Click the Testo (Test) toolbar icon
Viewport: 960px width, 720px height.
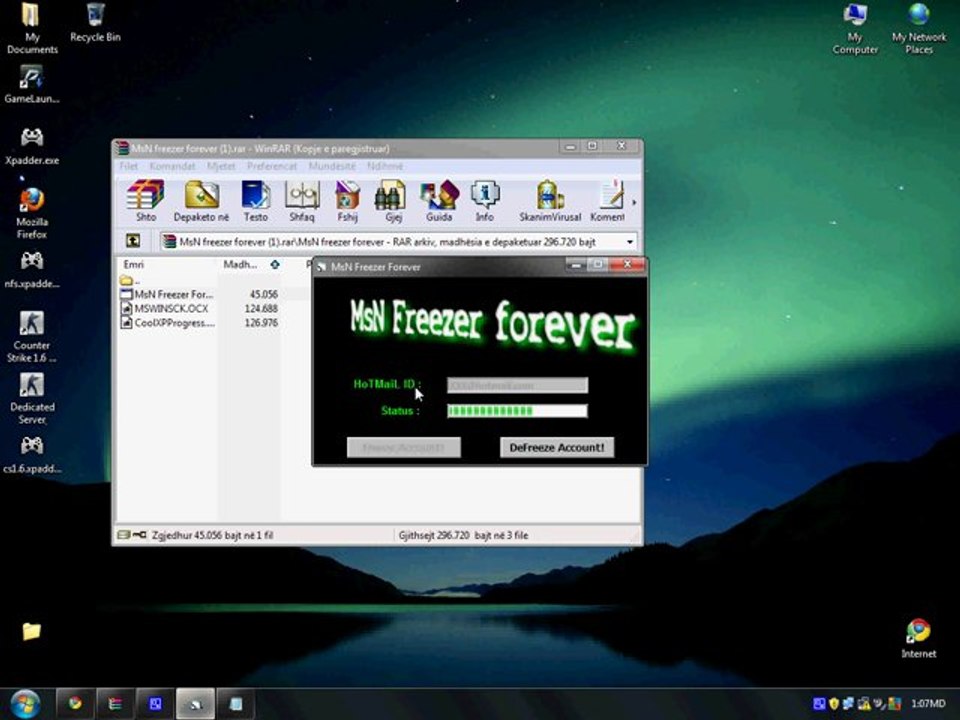255,201
